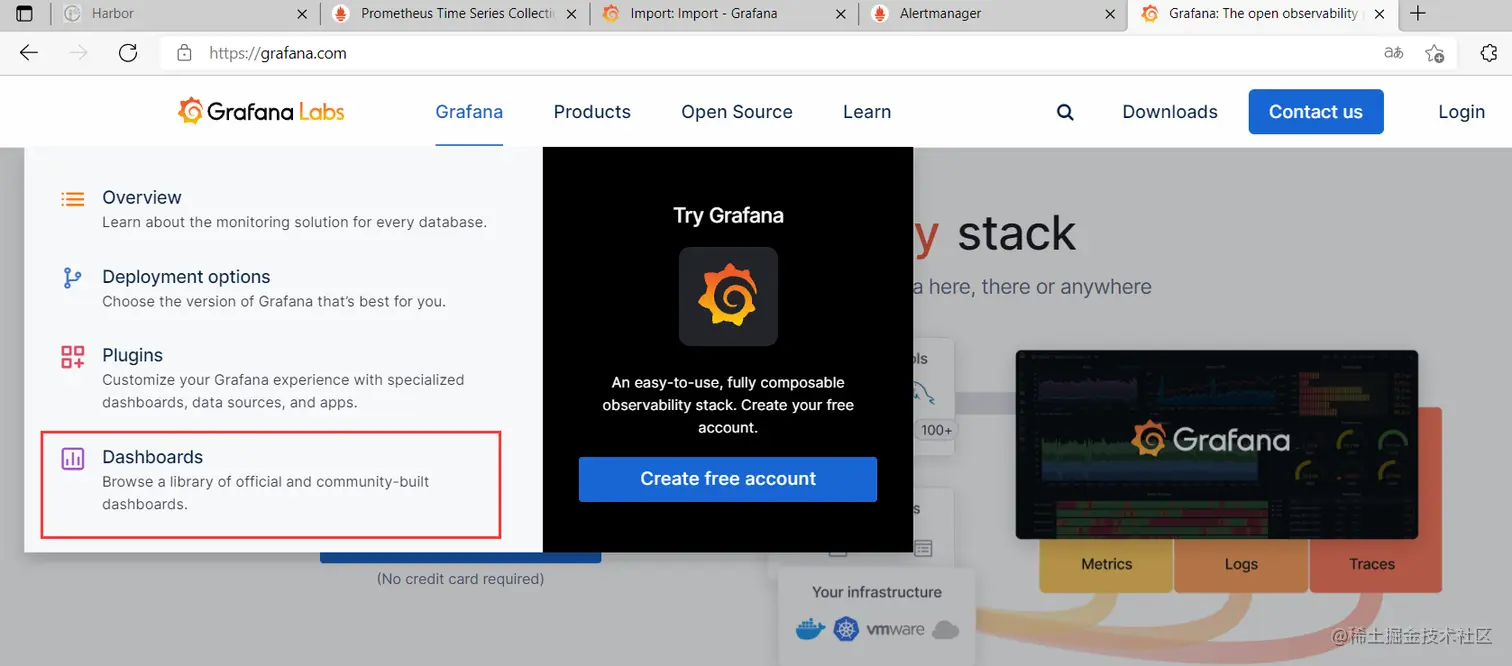Viewport: 1512px width, 666px height.
Task: Close the Alertmanager tab
Action: (x=1109, y=14)
